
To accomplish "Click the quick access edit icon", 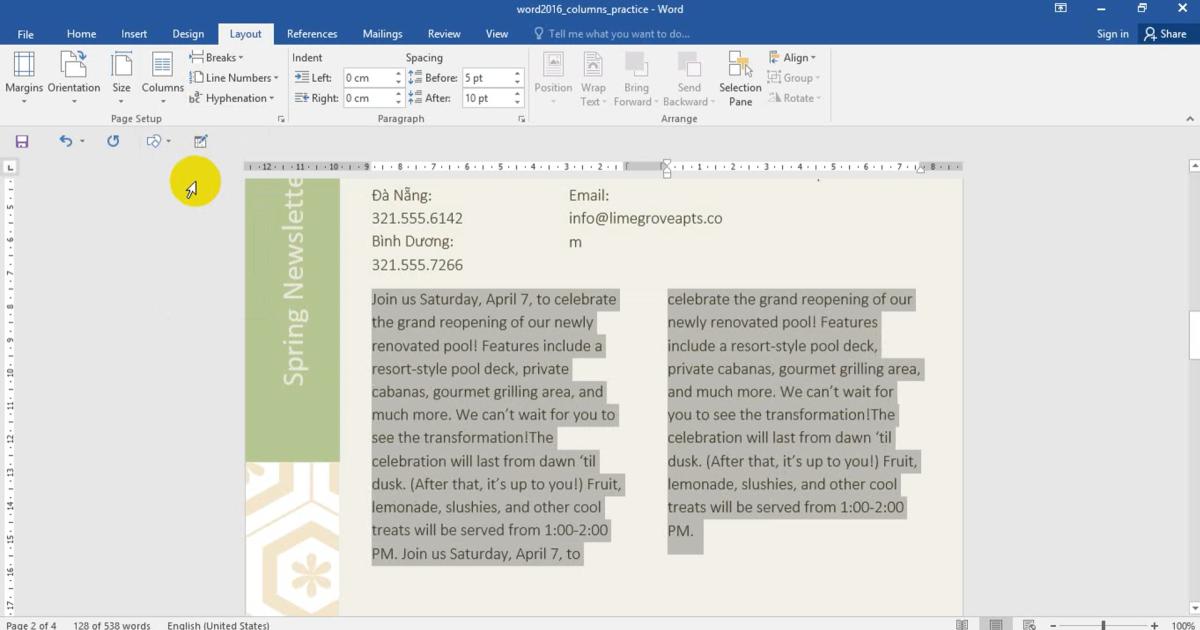I will pos(201,141).
